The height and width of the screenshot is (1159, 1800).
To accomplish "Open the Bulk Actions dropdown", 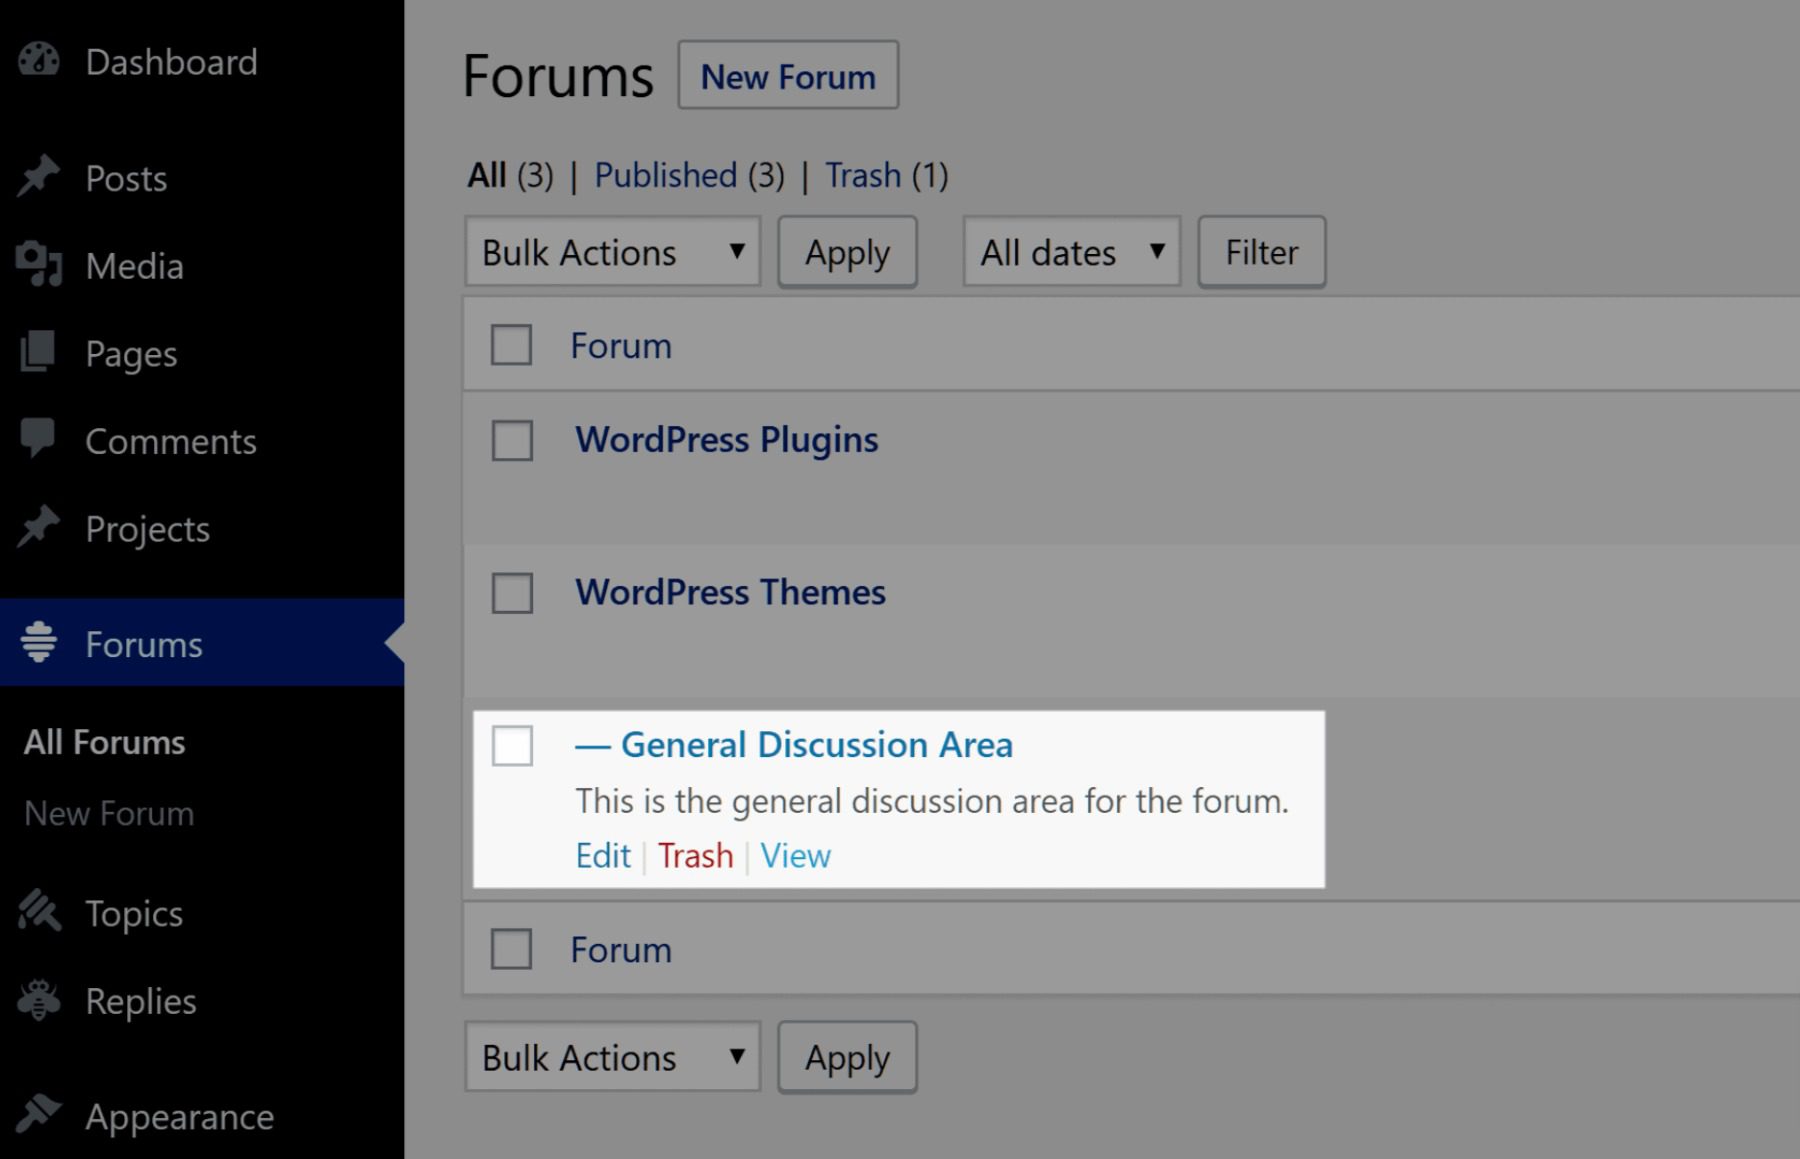I will click(x=611, y=252).
